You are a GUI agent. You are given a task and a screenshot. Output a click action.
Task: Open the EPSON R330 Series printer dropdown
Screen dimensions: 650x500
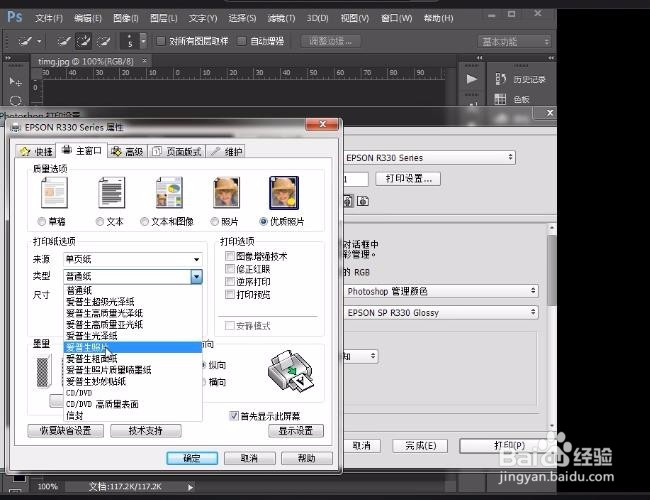tap(429, 158)
